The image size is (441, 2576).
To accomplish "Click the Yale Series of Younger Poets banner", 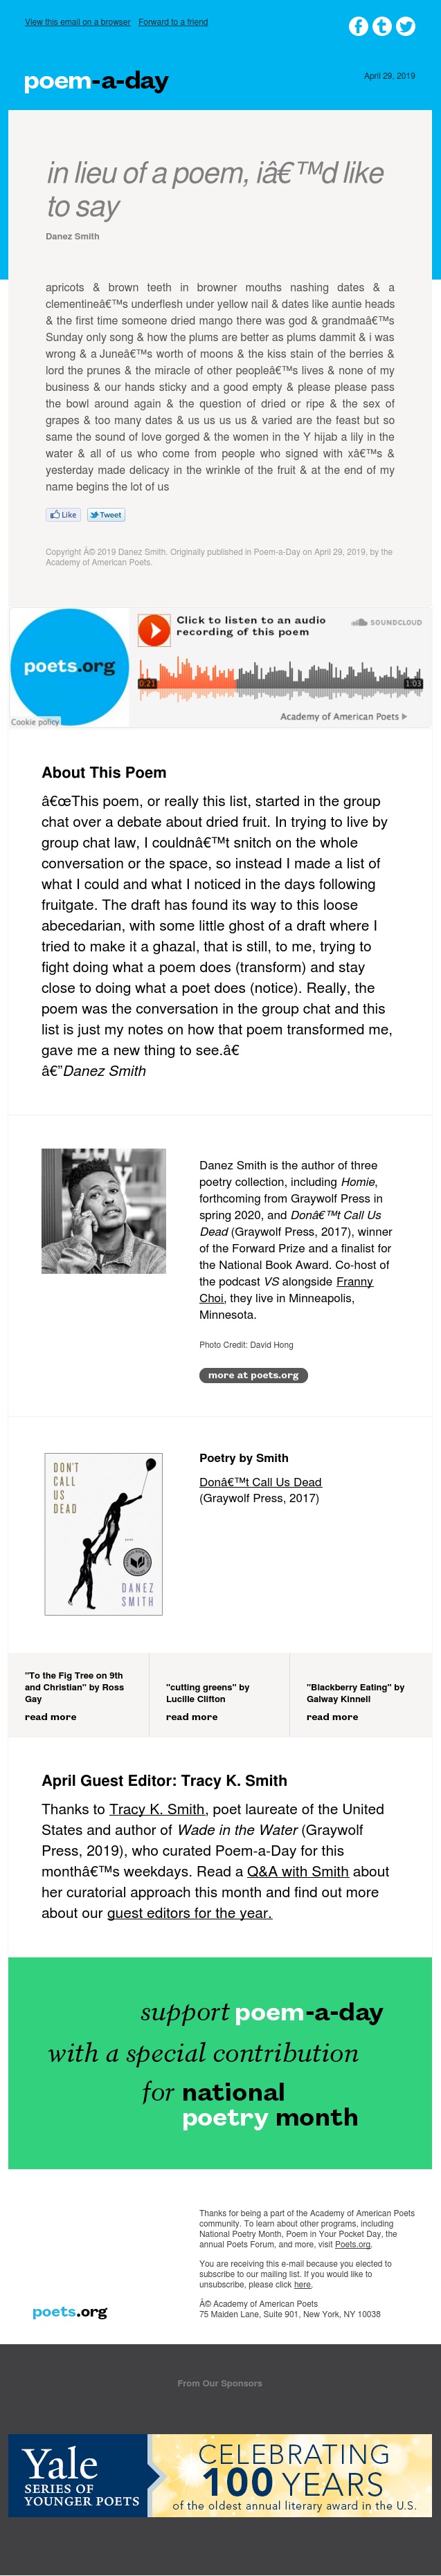I will point(220,2474).
